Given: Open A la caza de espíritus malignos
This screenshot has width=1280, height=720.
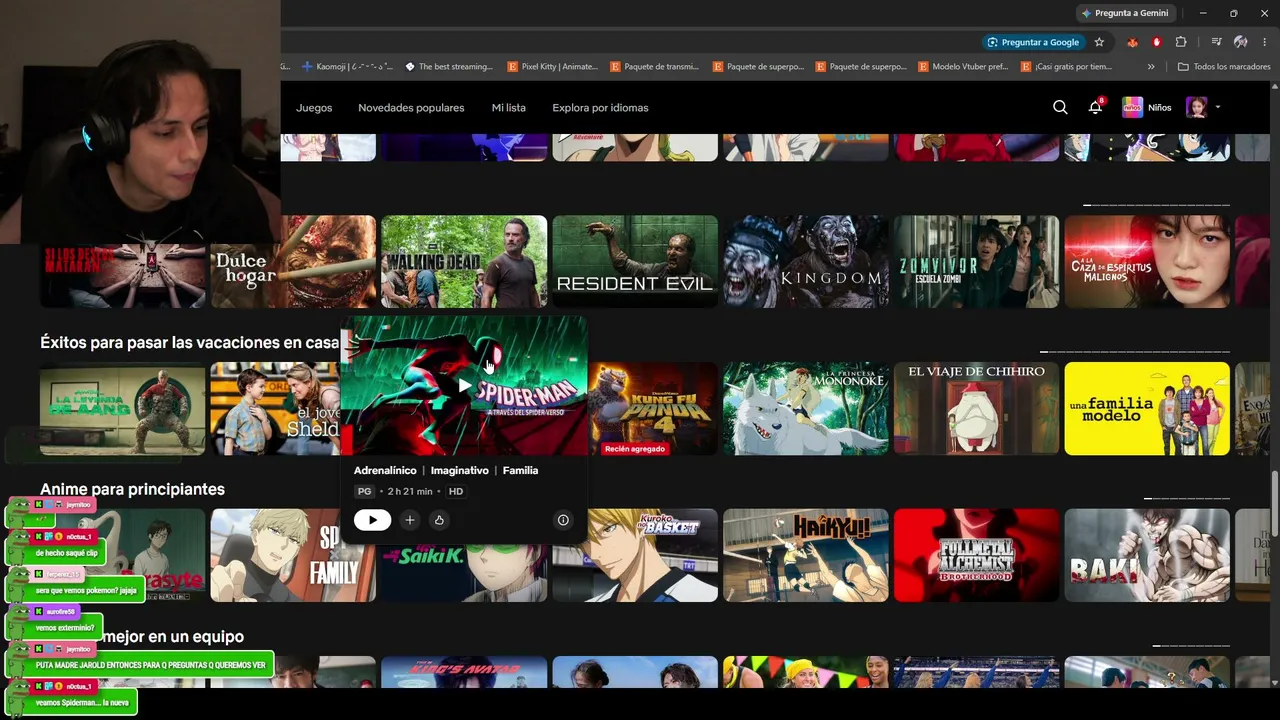Looking at the screenshot, I should tap(1147, 261).
